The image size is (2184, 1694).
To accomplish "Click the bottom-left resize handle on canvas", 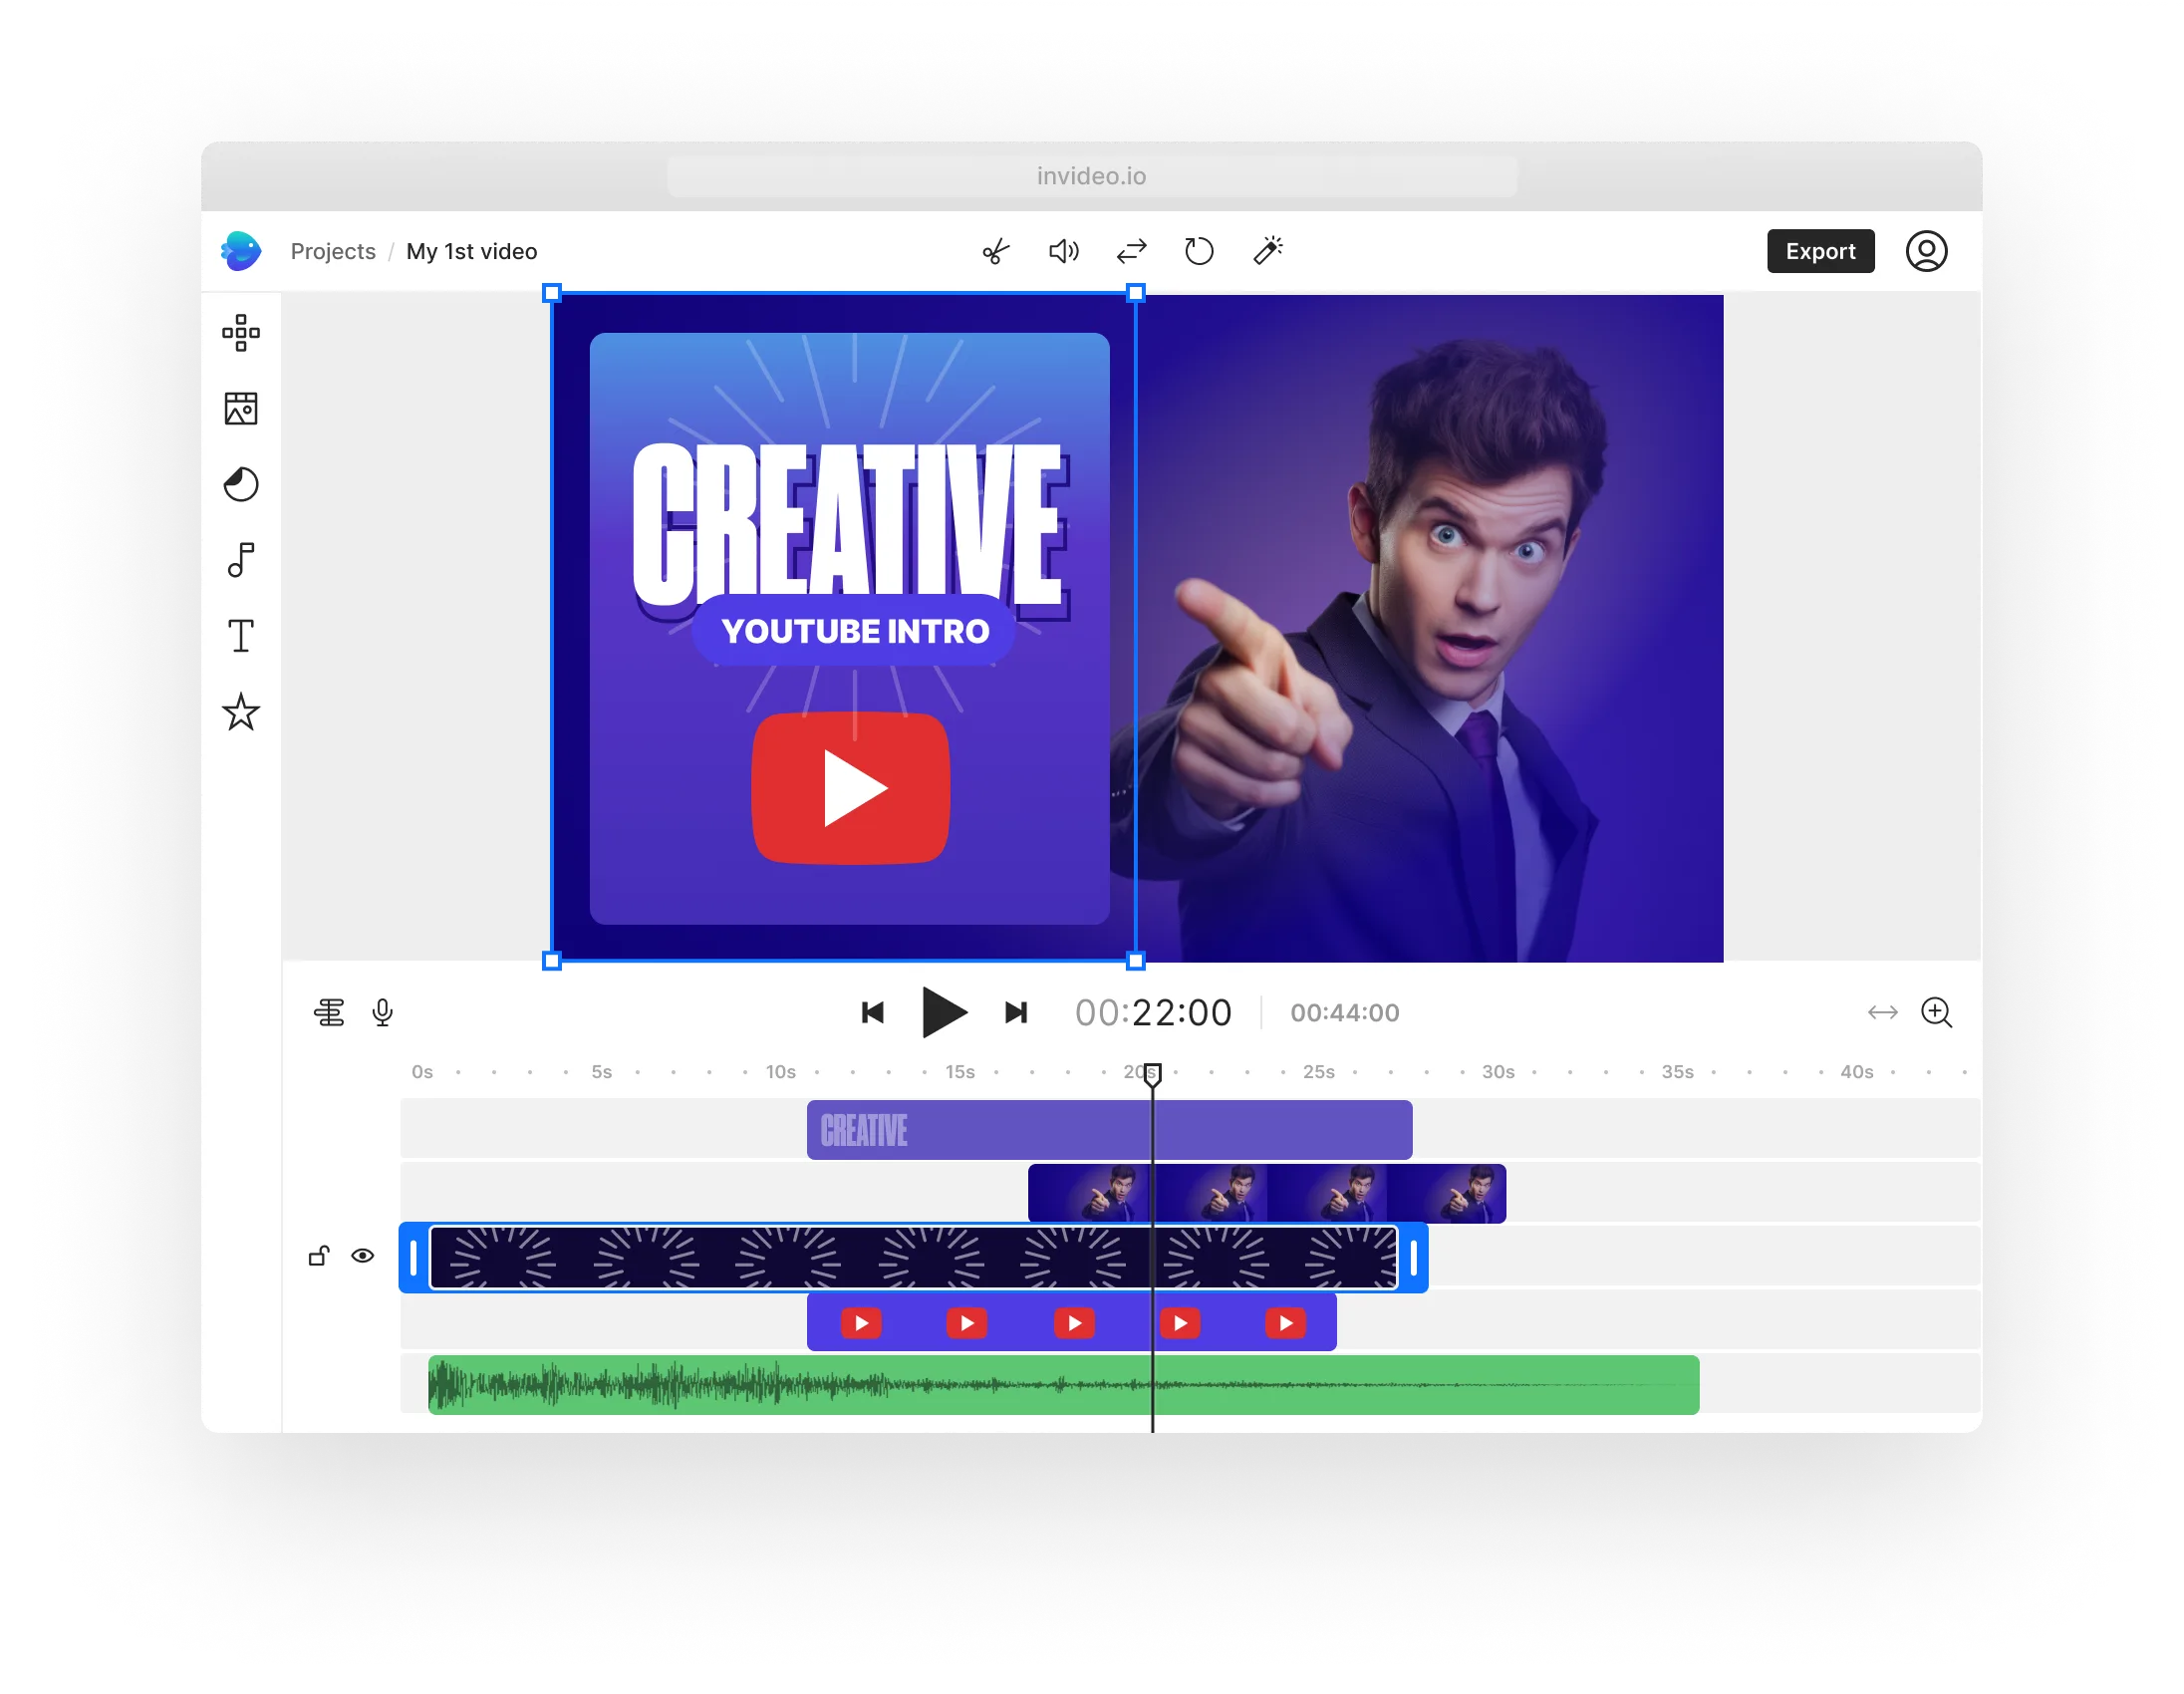I will click(x=552, y=962).
